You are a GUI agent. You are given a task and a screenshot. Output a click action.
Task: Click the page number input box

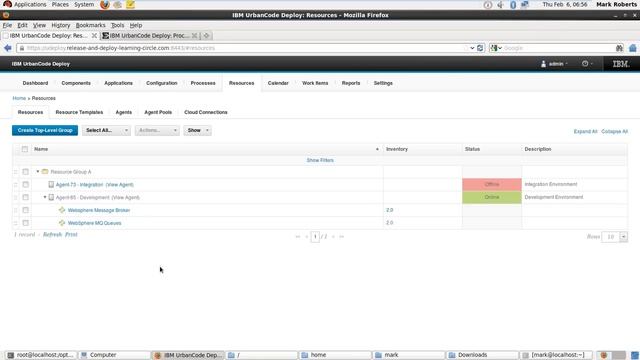[x=315, y=237]
